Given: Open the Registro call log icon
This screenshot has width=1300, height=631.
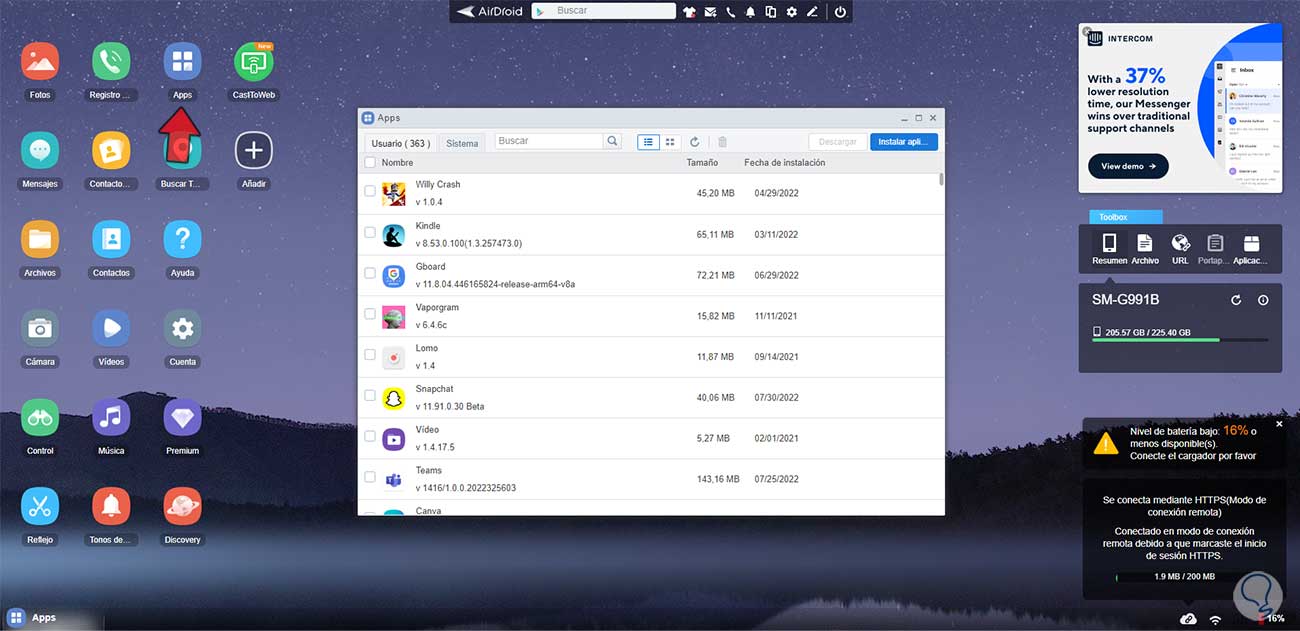Looking at the screenshot, I should click(x=111, y=62).
